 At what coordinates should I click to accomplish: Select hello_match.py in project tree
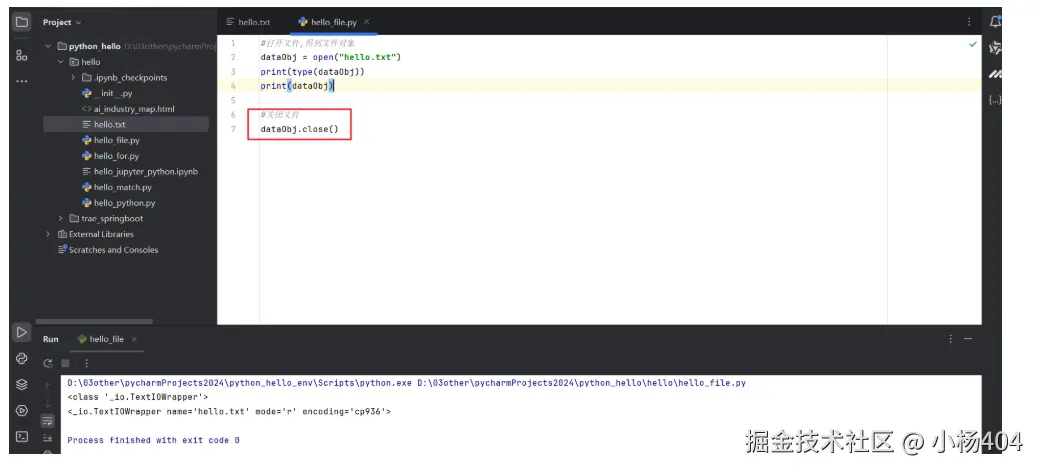(117, 187)
